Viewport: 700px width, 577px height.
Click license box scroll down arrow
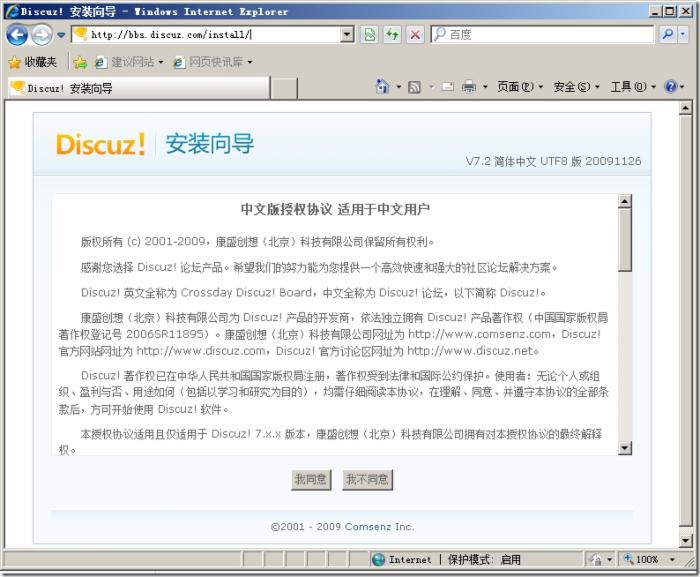(625, 448)
